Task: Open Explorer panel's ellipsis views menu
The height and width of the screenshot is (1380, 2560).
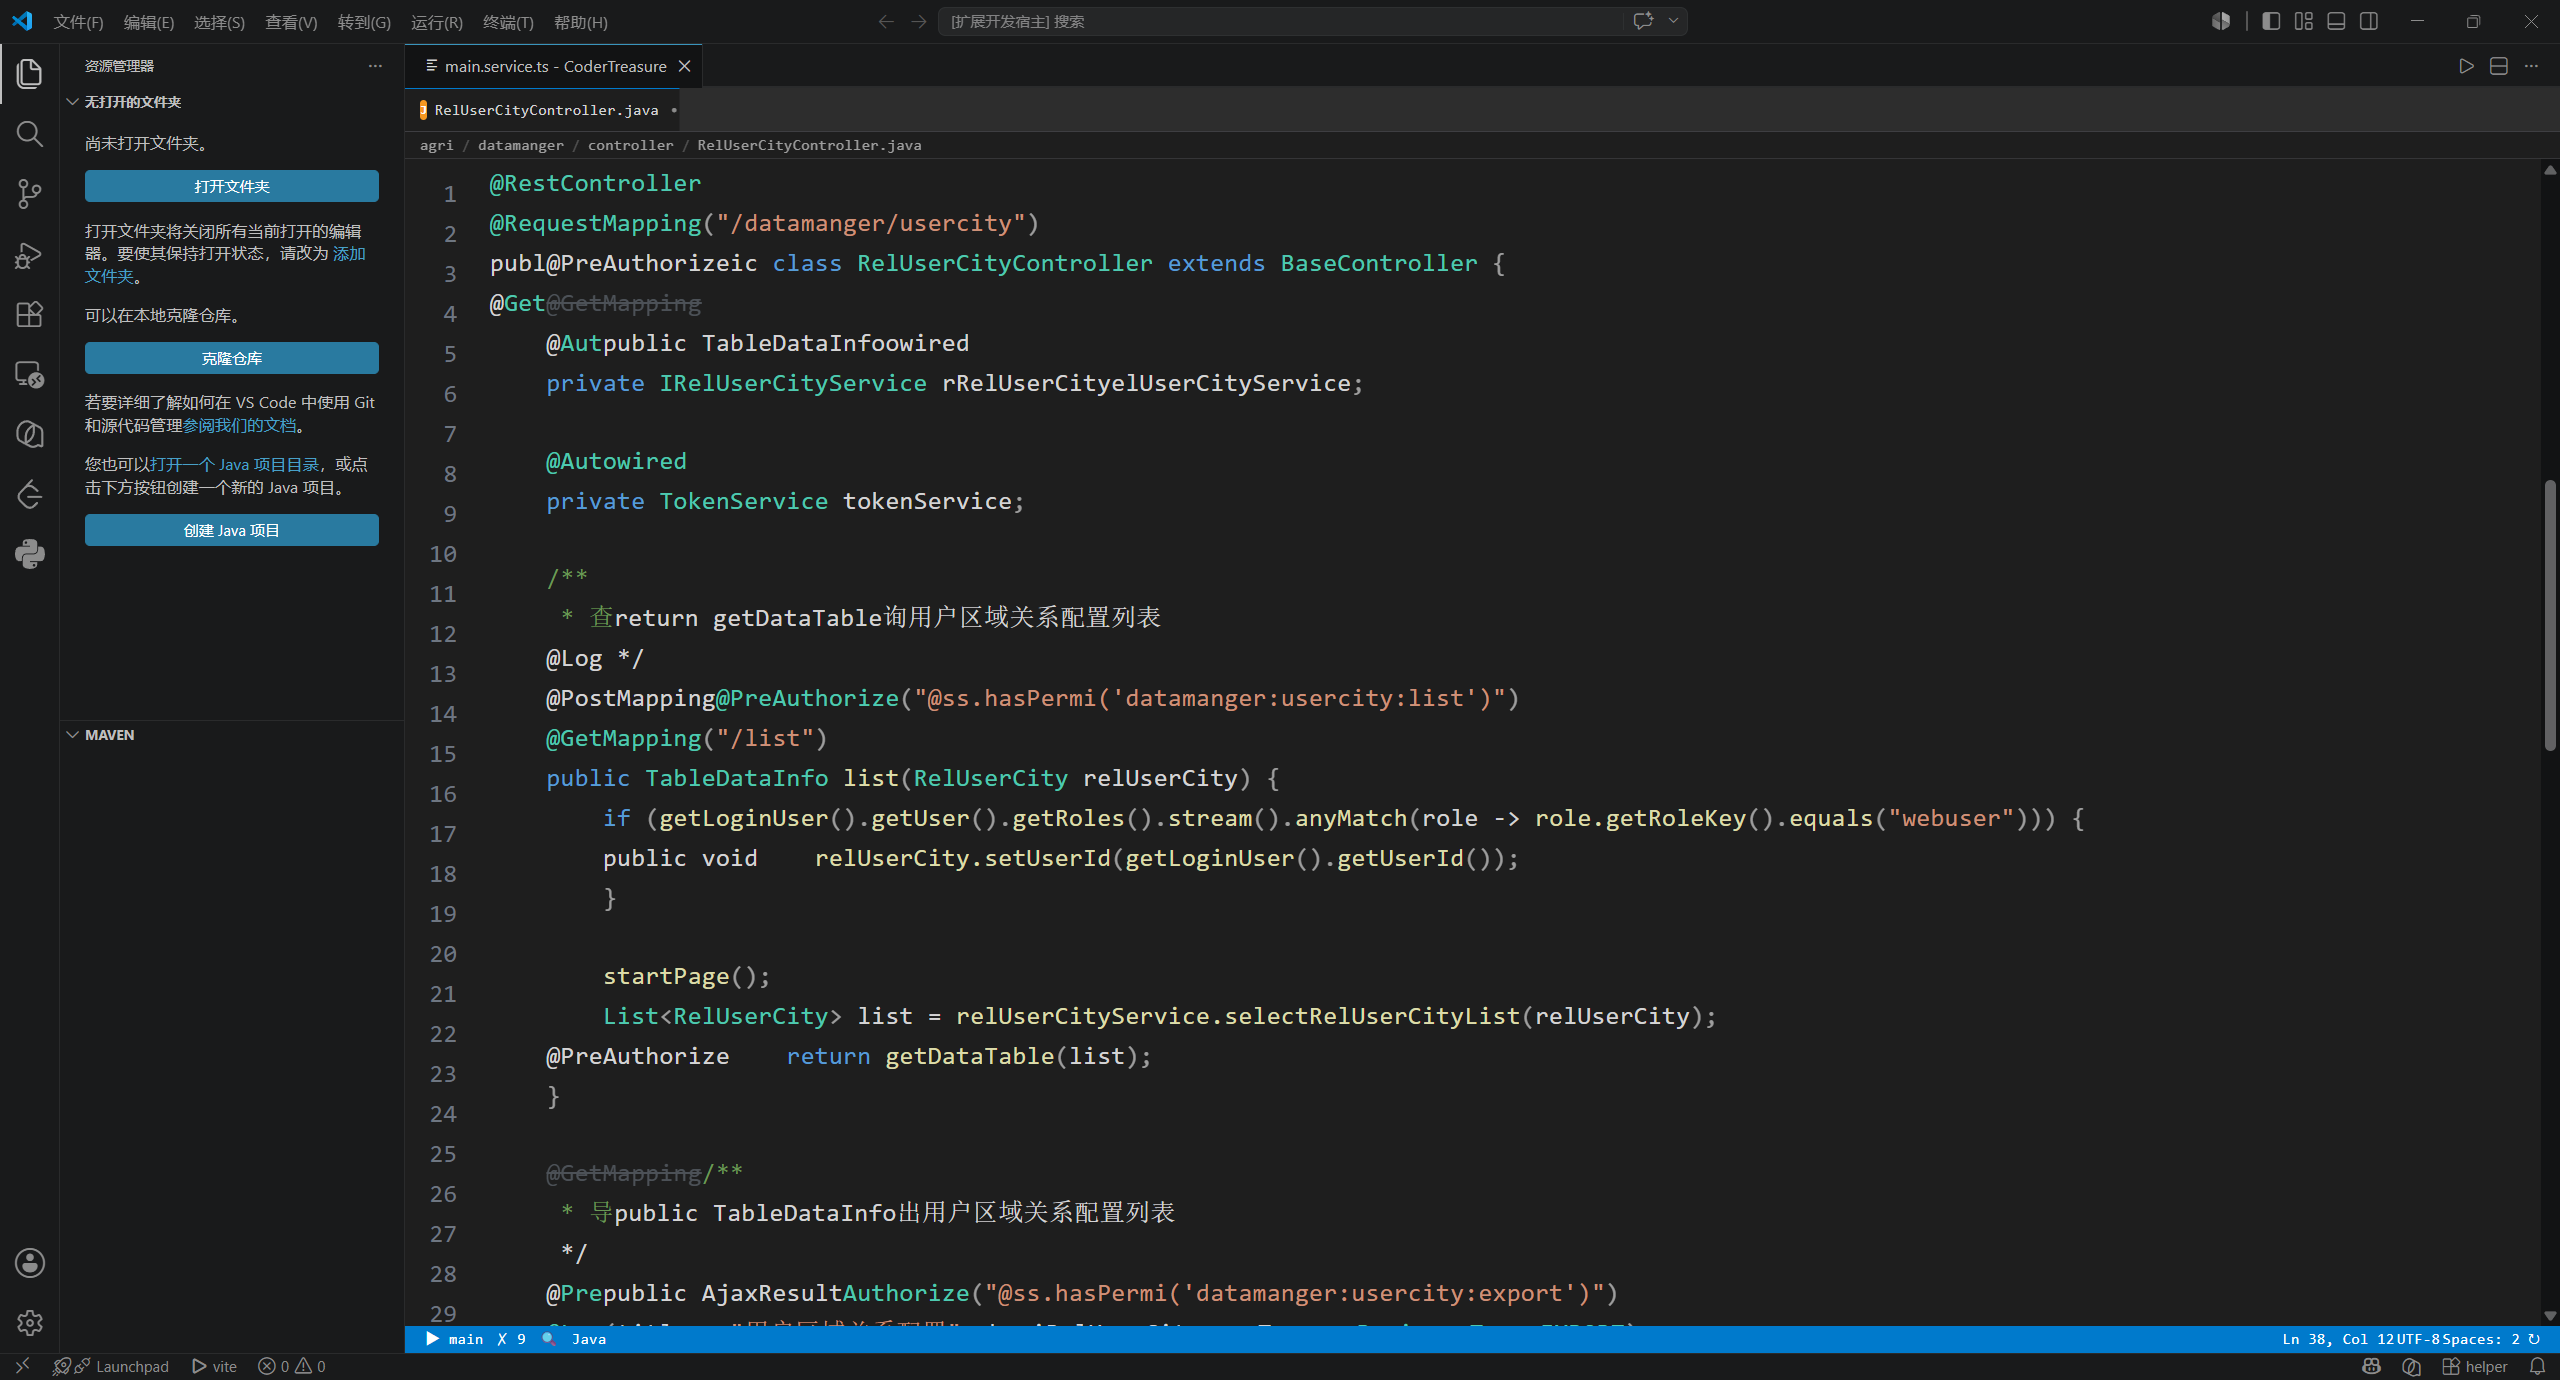Action: click(x=375, y=66)
